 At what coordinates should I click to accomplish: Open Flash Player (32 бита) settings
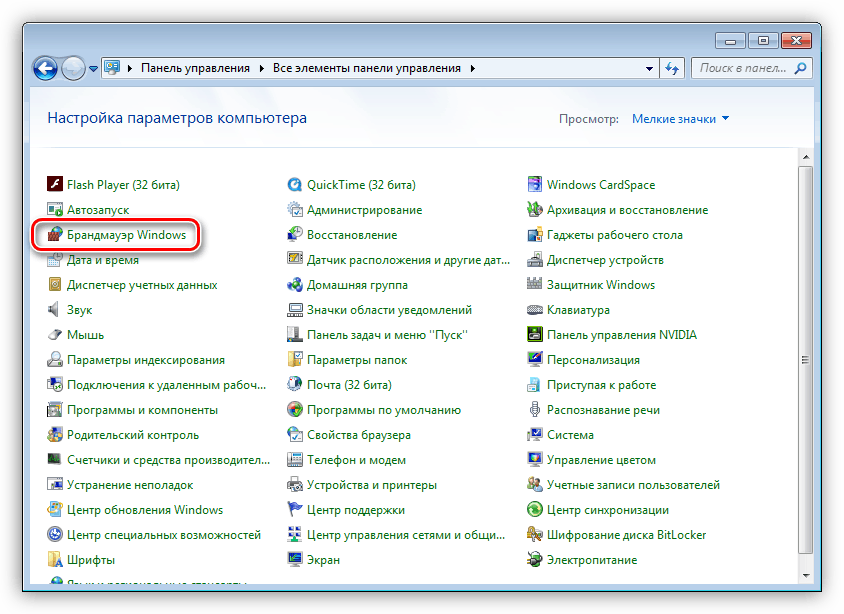121,184
